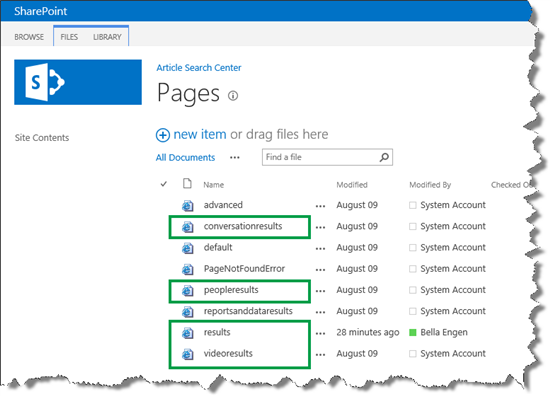Click the PageNotFoundError page file icon
The image size is (550, 396).
click(188, 269)
